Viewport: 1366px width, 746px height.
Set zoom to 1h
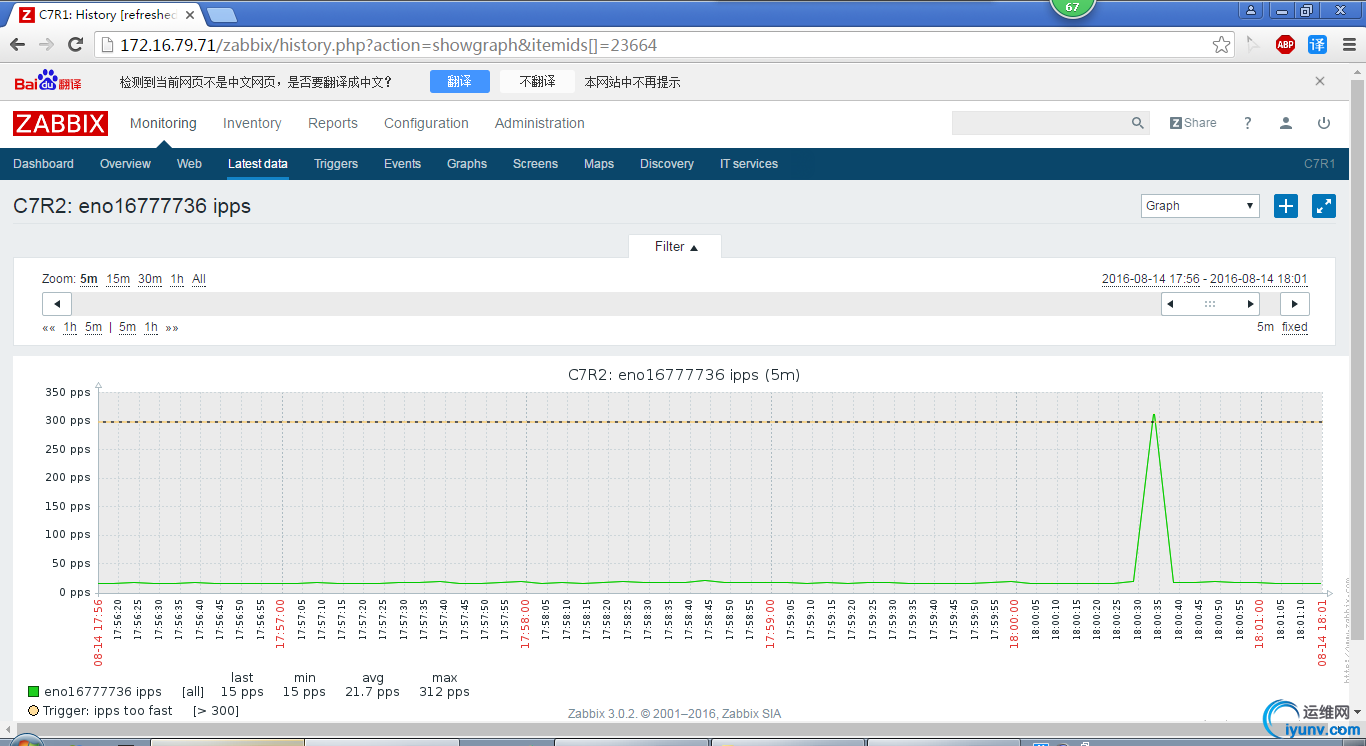click(x=177, y=279)
